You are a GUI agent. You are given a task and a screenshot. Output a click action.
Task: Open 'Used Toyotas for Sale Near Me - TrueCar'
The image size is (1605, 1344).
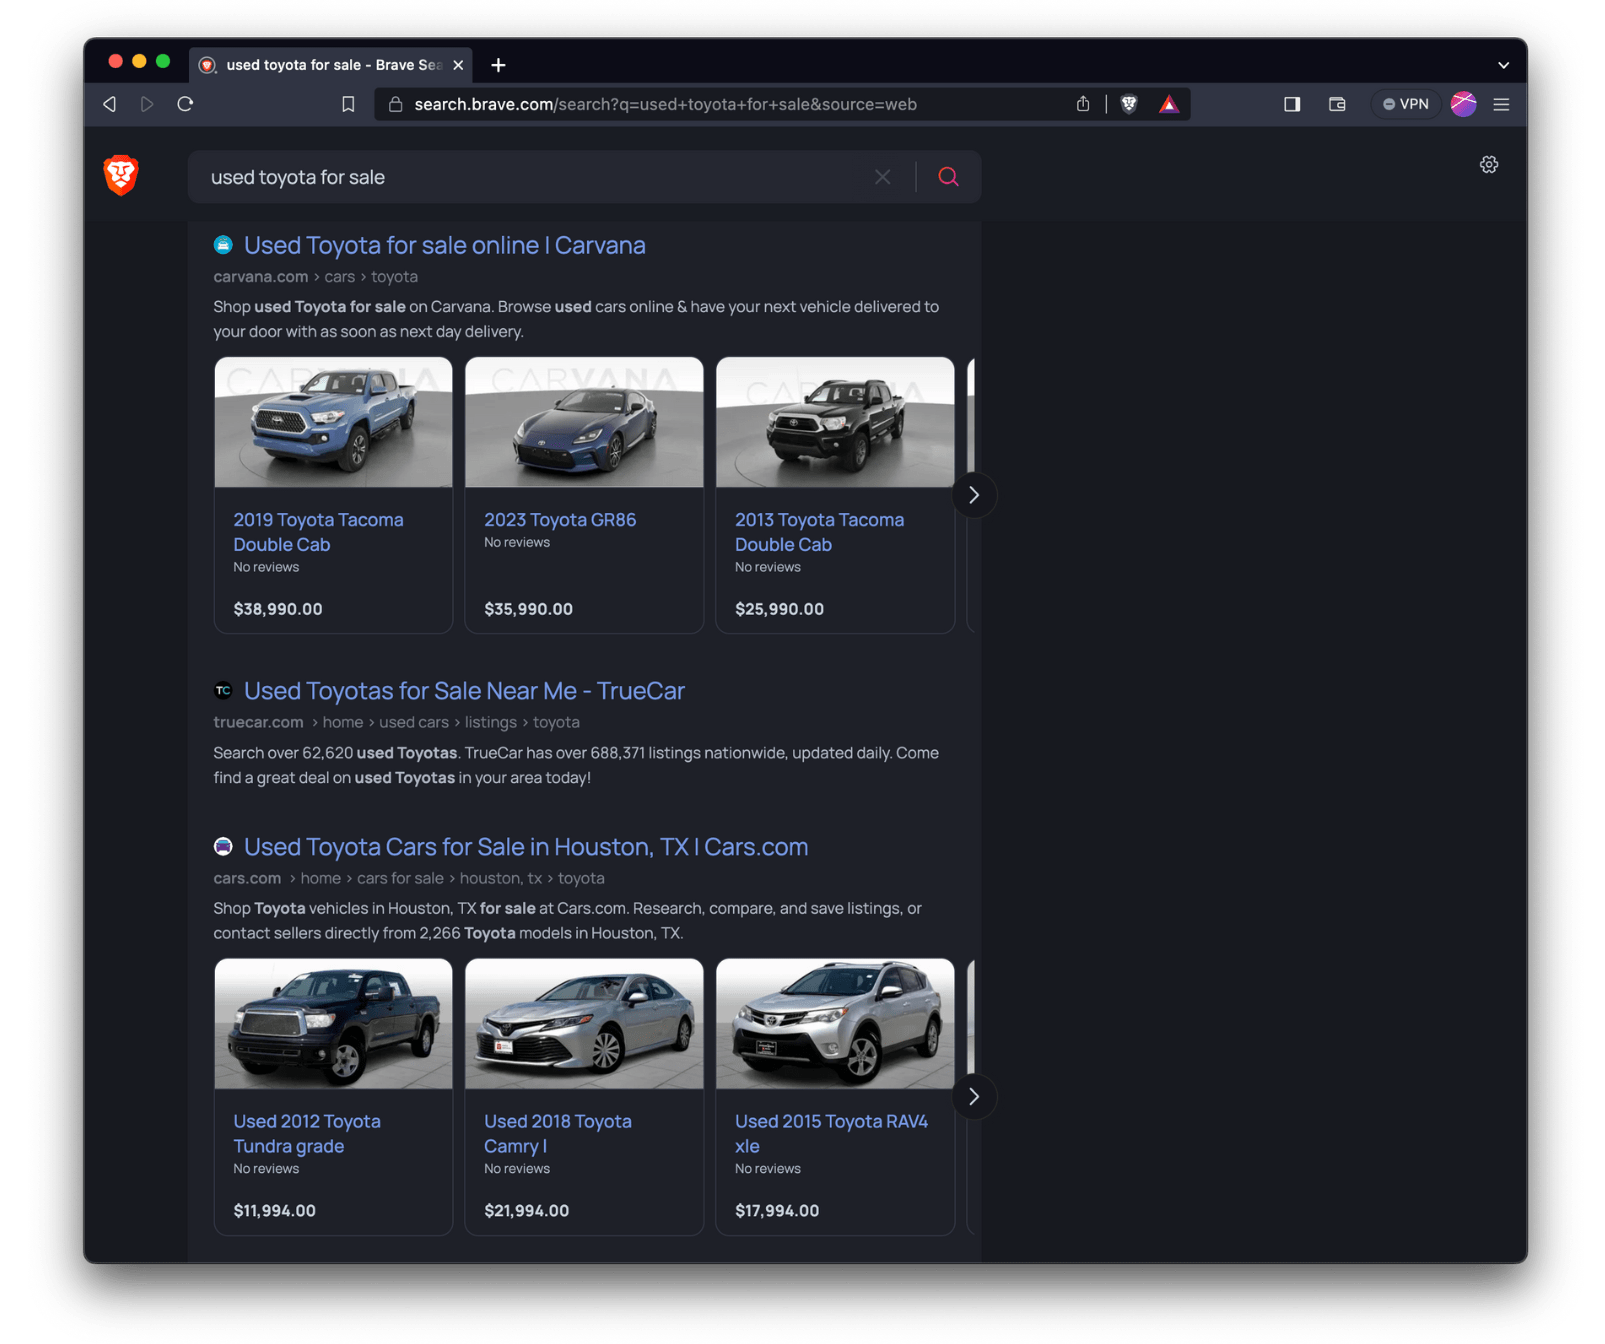[x=464, y=691]
